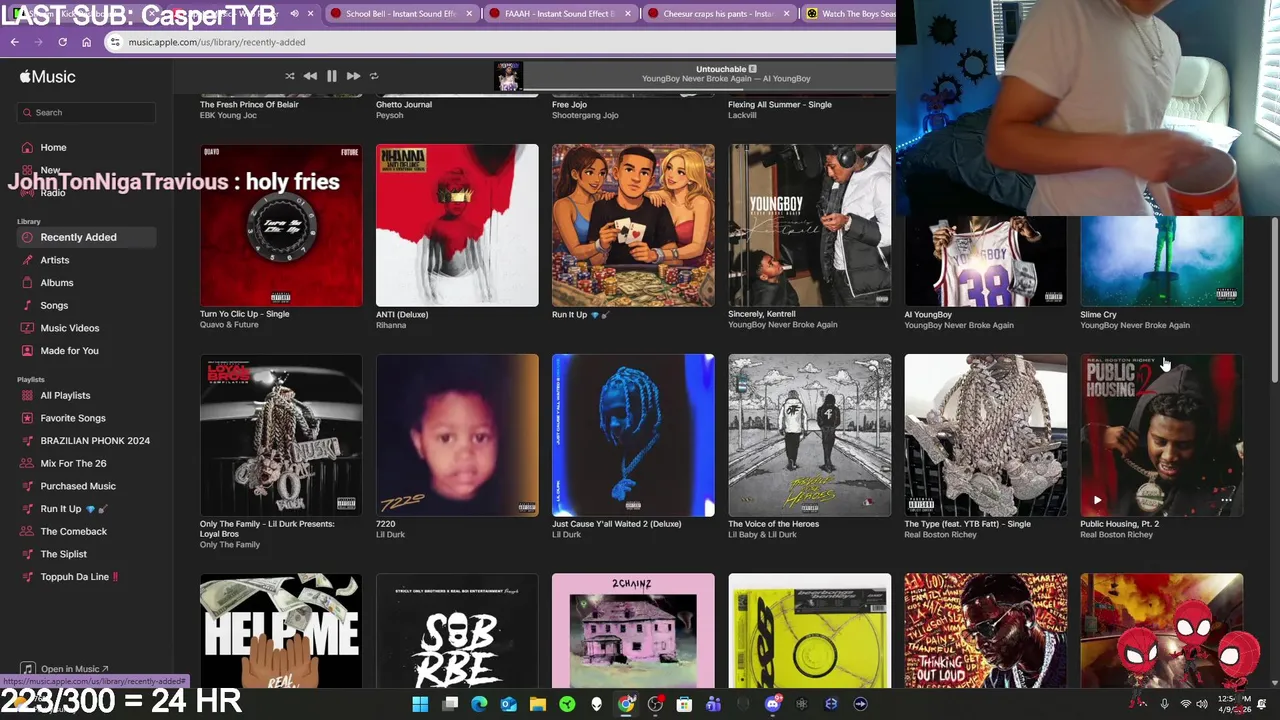This screenshot has width=1280, height=720.
Task: Open the Real Boston Richey link under The Type
Action: click(x=940, y=535)
